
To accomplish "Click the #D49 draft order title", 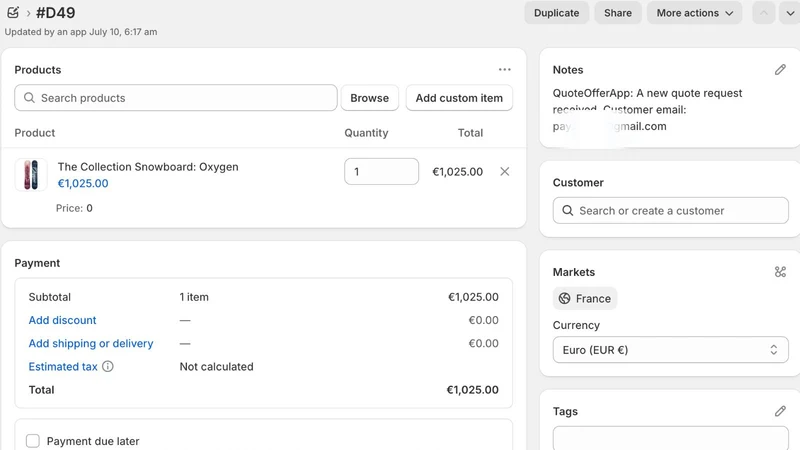I will click(56, 13).
